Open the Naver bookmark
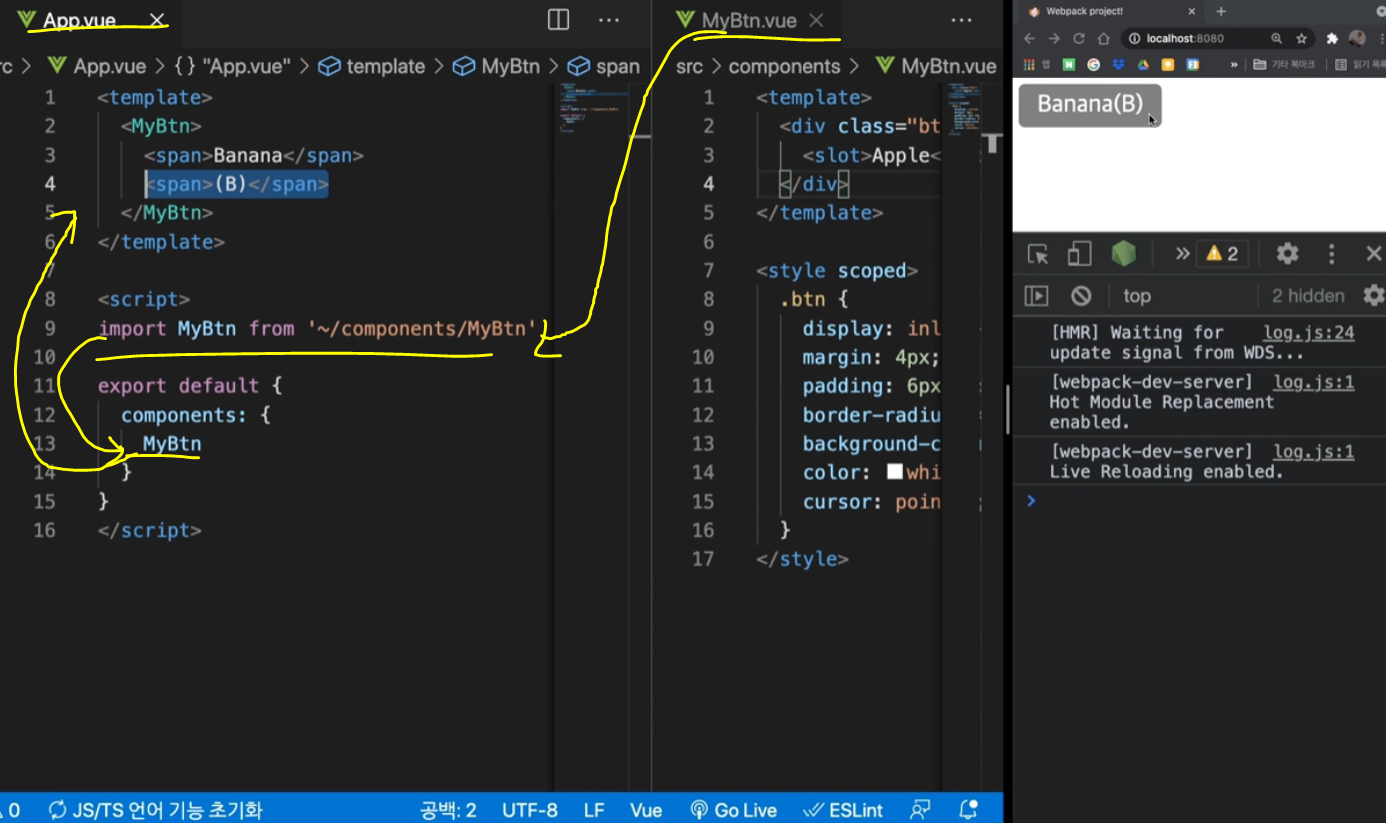 coord(1069,64)
